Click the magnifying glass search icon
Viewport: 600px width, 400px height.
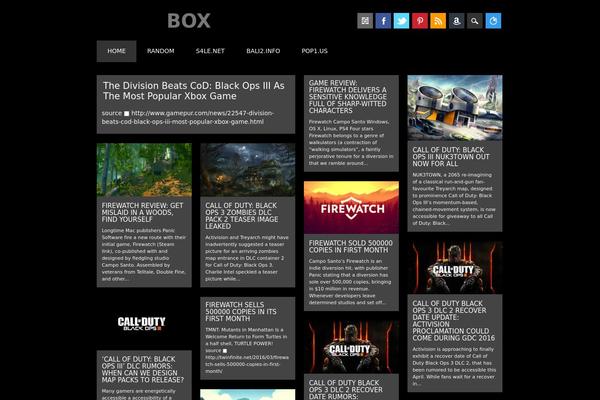click(x=475, y=21)
